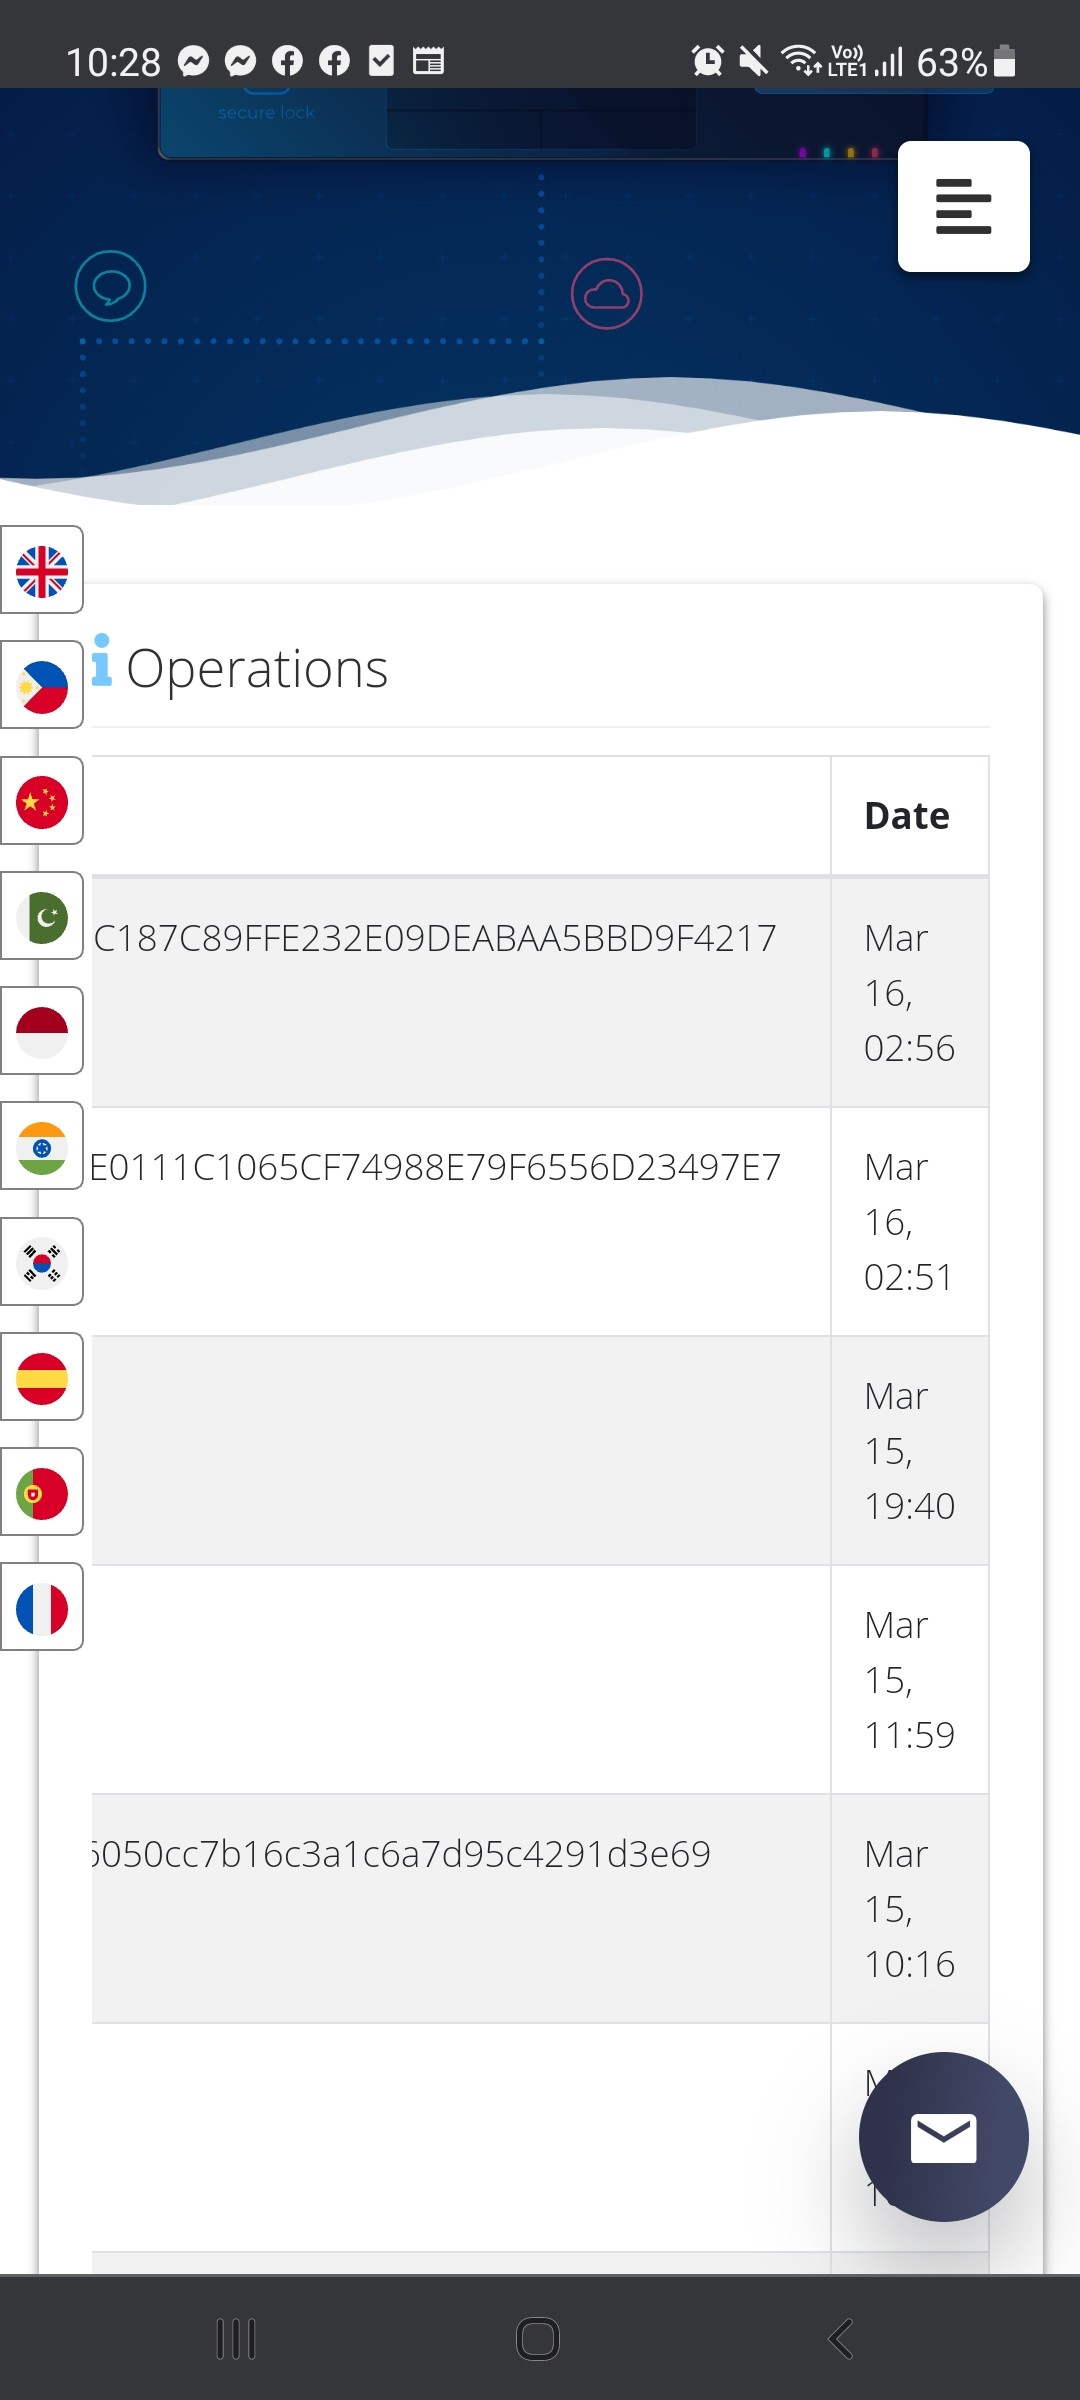Viewport: 1080px width, 2400px height.
Task: Open the lowercase hash ending 4291d3e69
Action: pyautogui.click(x=401, y=1854)
